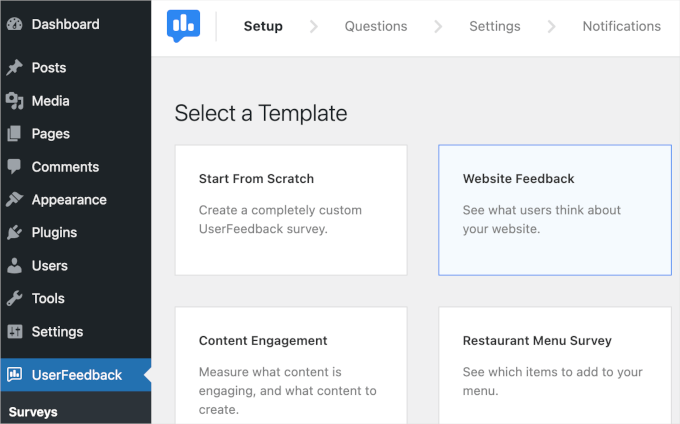Screen dimensions: 680x424
Task: Click the Appearance paintbrush icon
Action: point(14,200)
